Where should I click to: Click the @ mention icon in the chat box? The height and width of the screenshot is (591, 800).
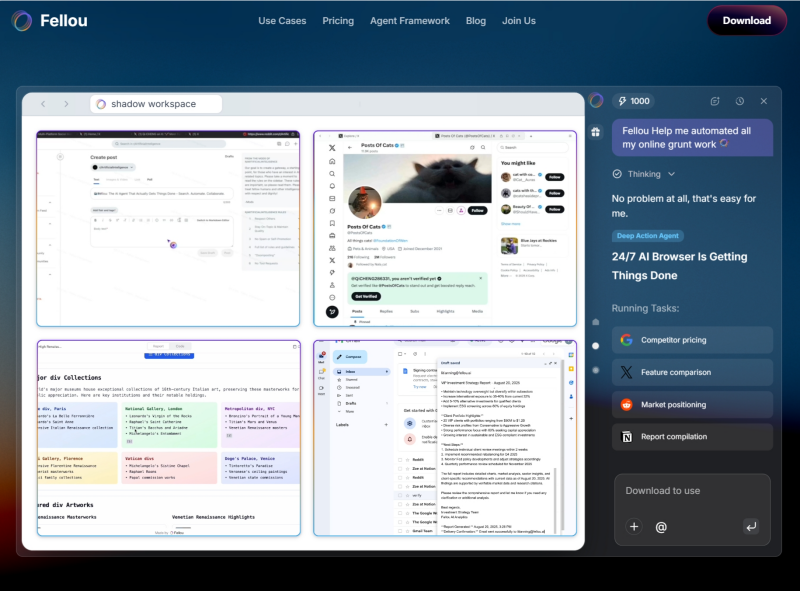pos(661,526)
